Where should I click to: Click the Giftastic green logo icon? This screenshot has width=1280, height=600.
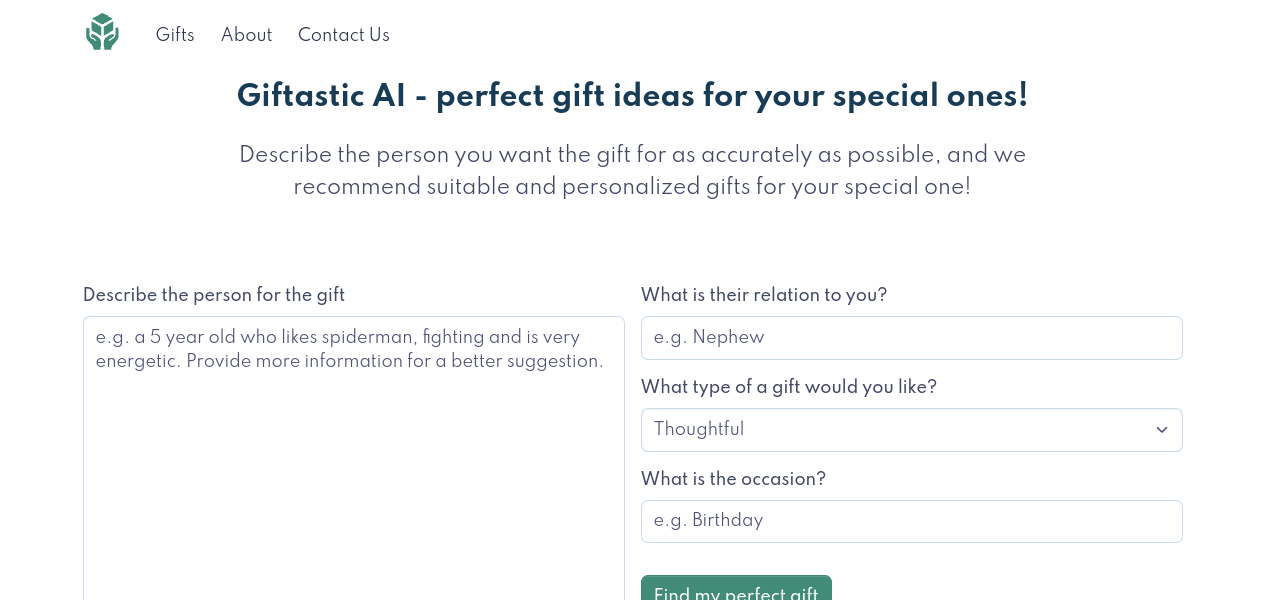tap(102, 32)
